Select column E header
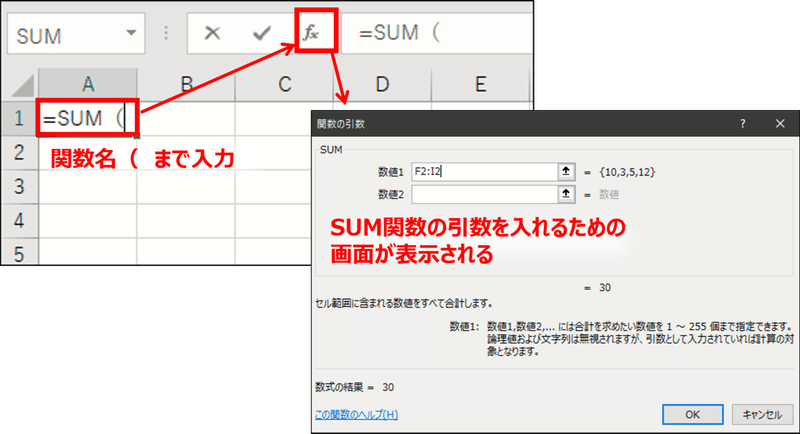The width and height of the screenshot is (800, 434). (x=480, y=84)
